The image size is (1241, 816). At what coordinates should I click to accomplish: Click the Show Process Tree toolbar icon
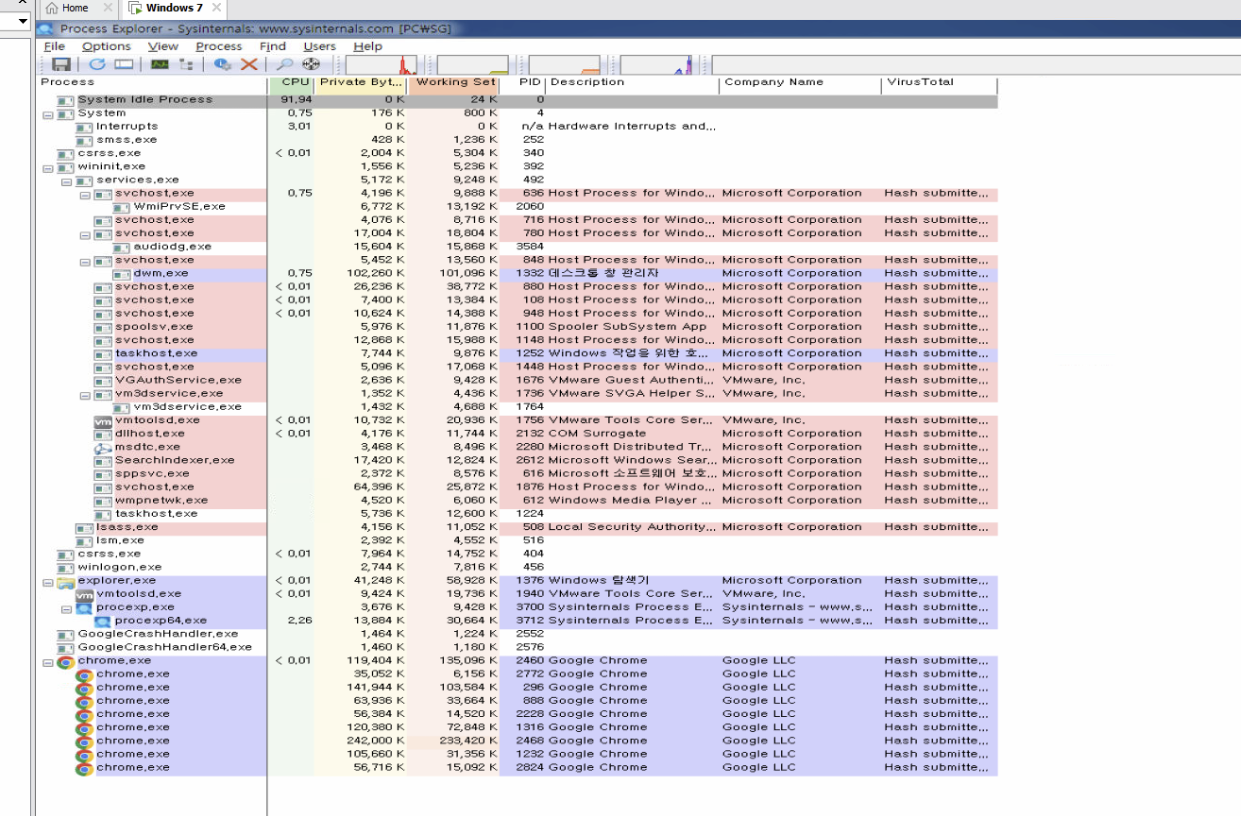click(x=186, y=64)
